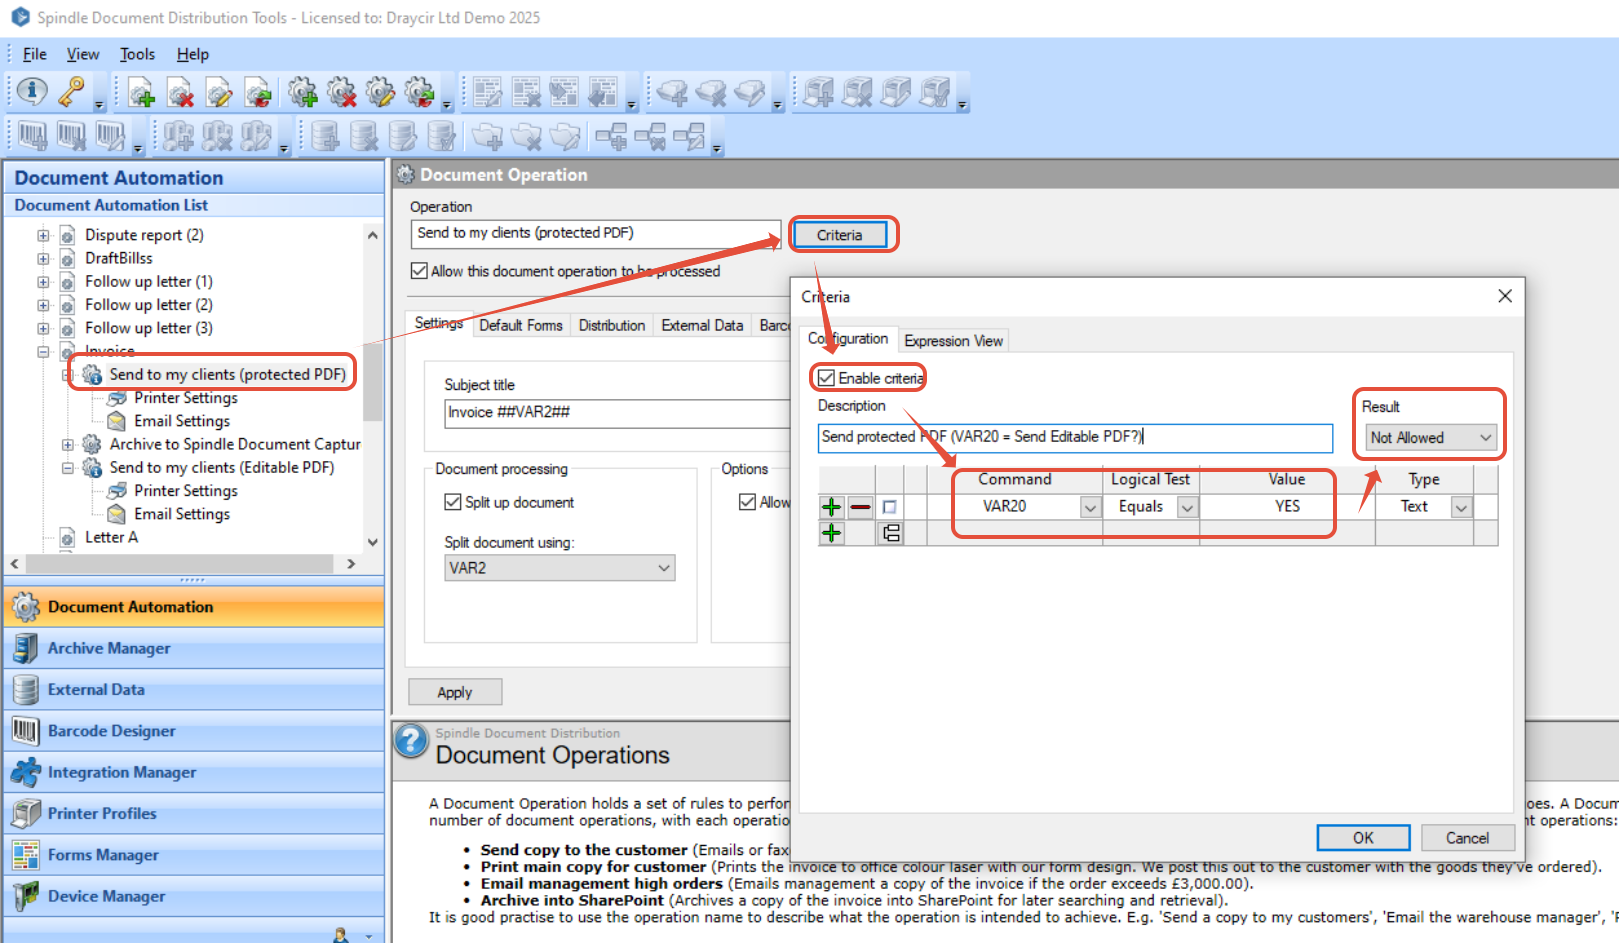
Task: Switch to the Default Forms tab
Action: tap(521, 325)
